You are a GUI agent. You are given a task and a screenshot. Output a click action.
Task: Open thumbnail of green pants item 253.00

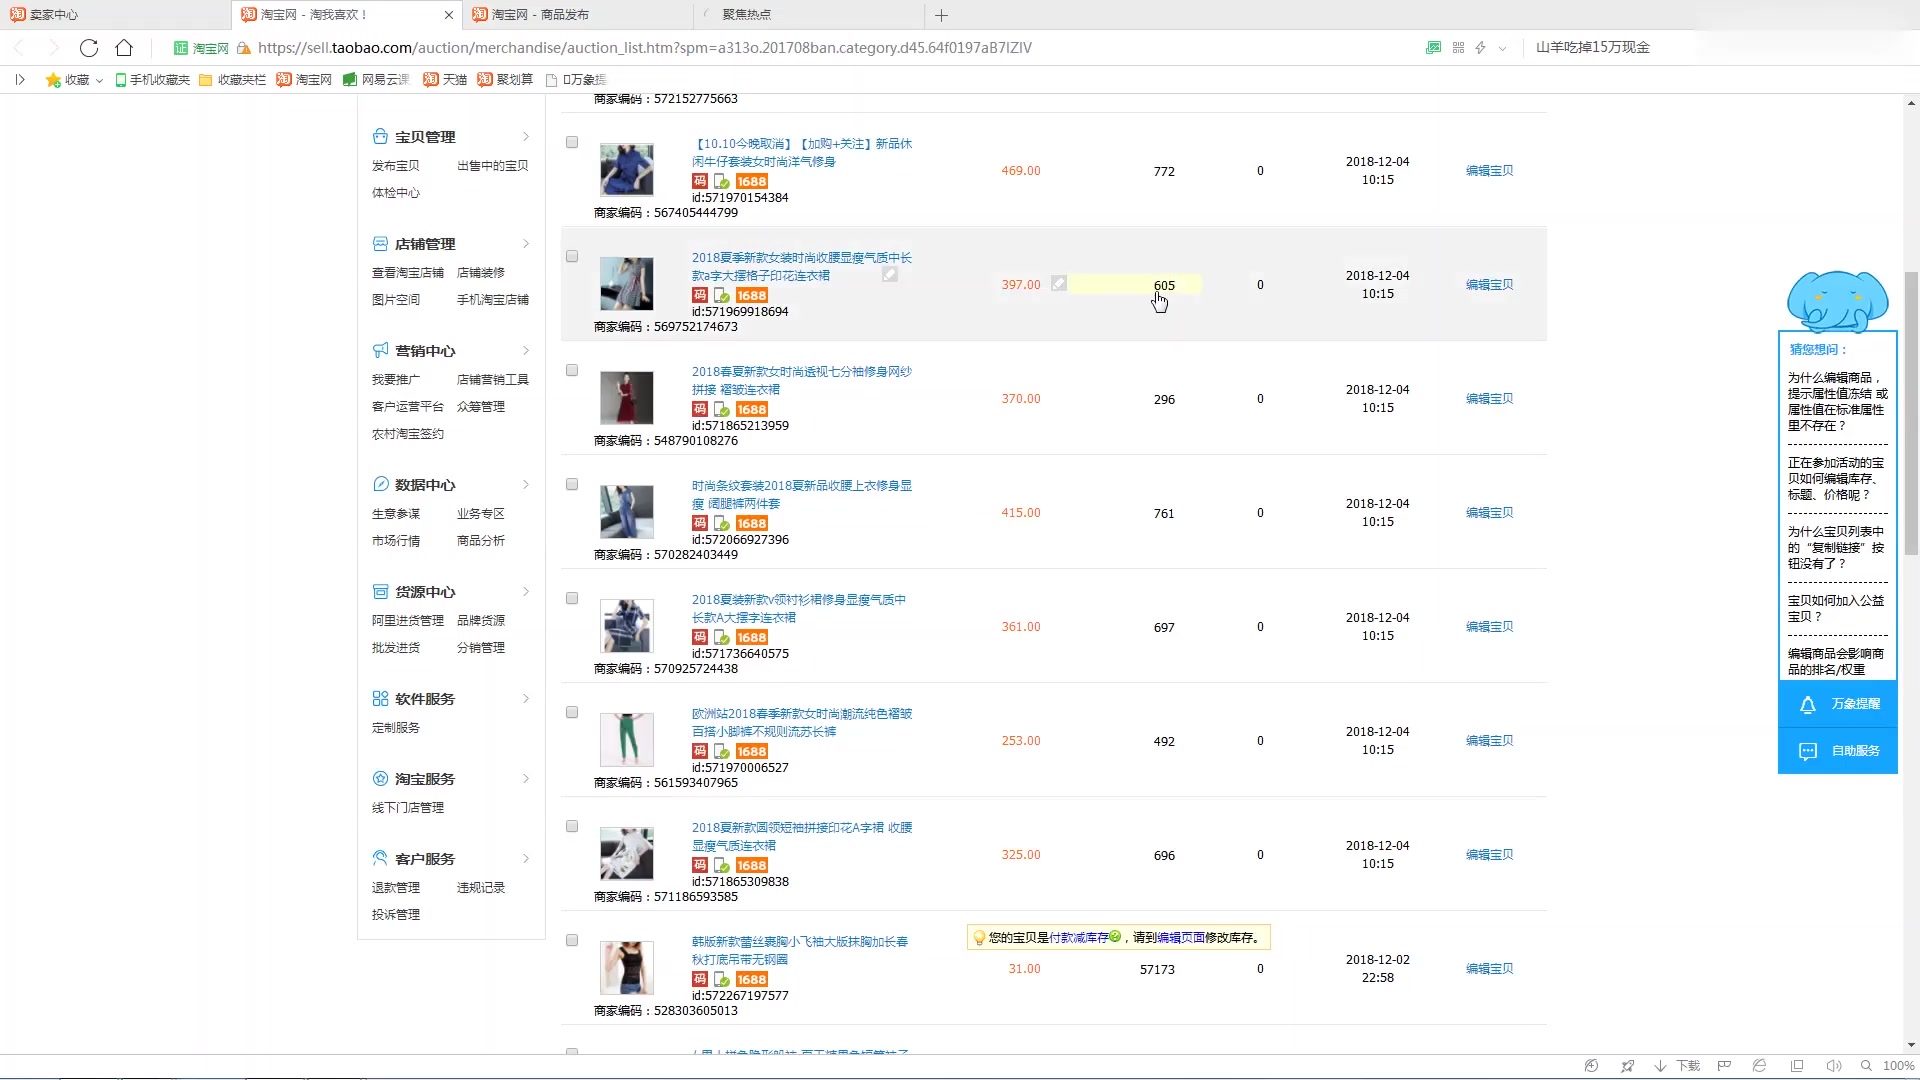[x=627, y=740]
